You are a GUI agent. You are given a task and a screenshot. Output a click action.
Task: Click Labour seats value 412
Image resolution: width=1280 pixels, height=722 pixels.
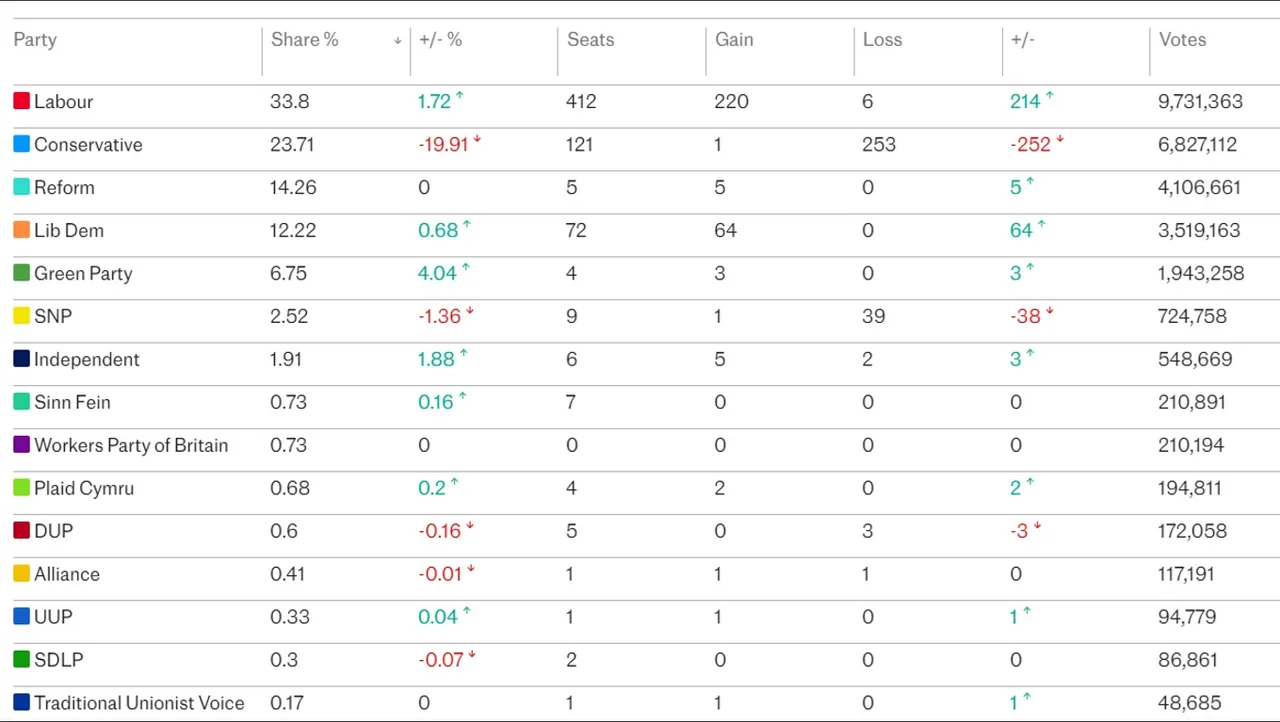581,102
